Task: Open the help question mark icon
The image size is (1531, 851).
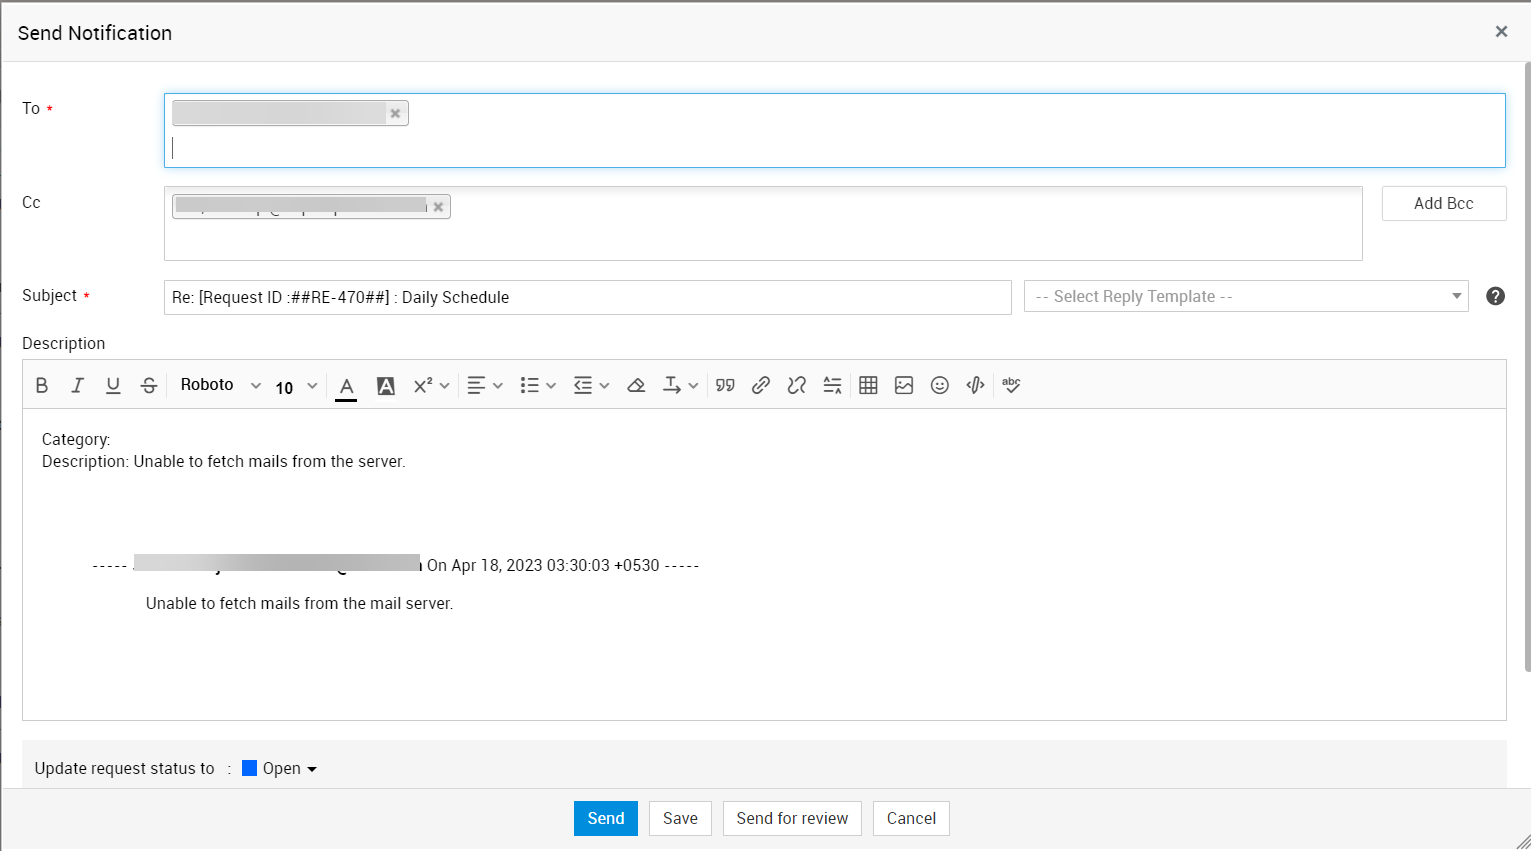Action: 1495,296
